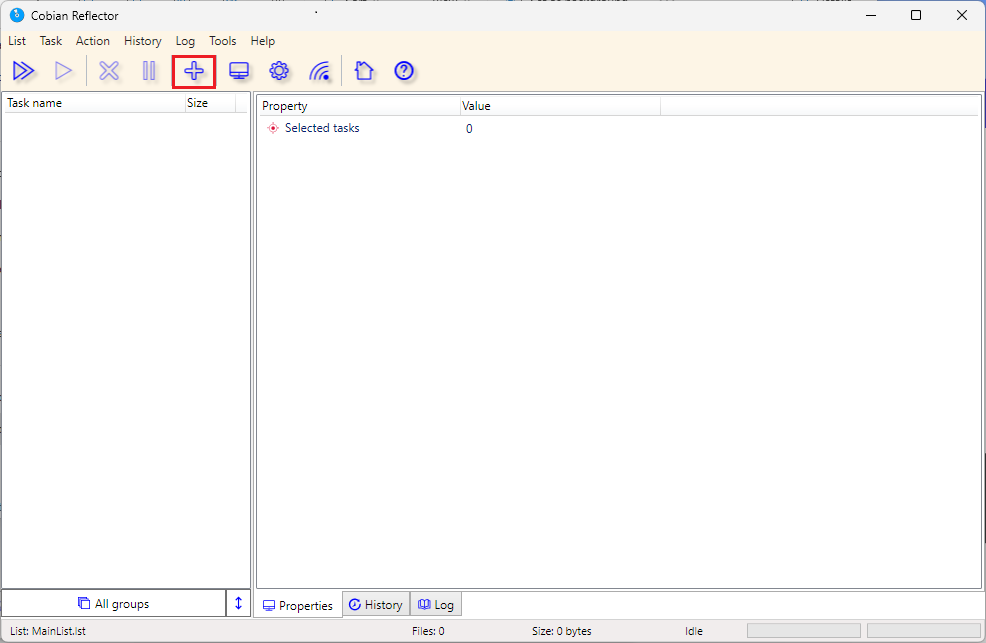This screenshot has height=643, width=986.
Task: Open the Tools menu
Action: [223, 41]
